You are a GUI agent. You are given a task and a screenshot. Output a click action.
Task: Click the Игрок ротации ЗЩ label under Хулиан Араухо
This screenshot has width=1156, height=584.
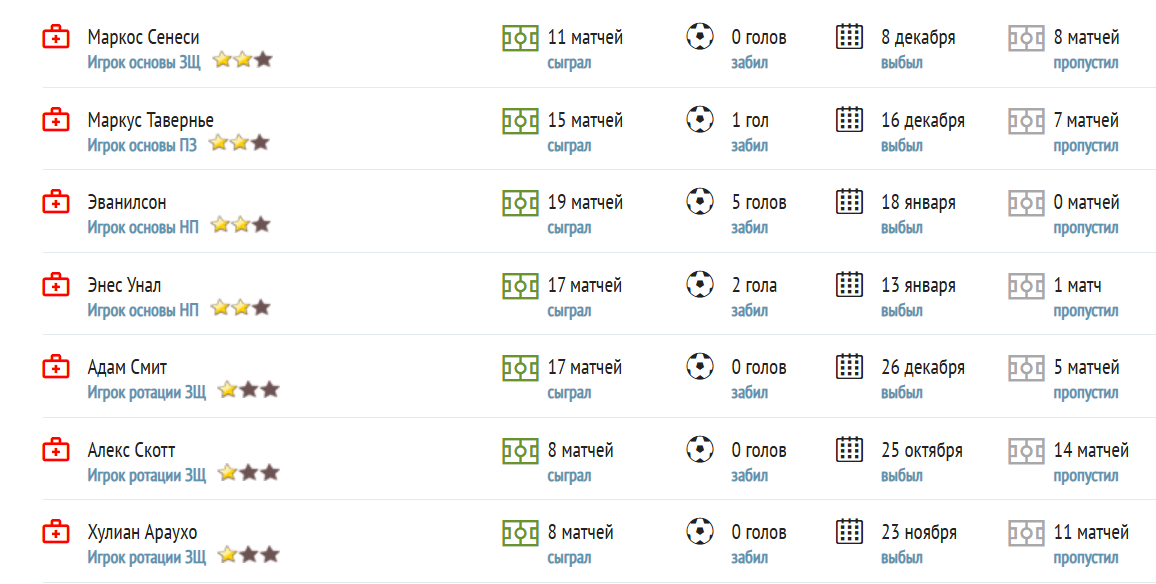click(147, 557)
